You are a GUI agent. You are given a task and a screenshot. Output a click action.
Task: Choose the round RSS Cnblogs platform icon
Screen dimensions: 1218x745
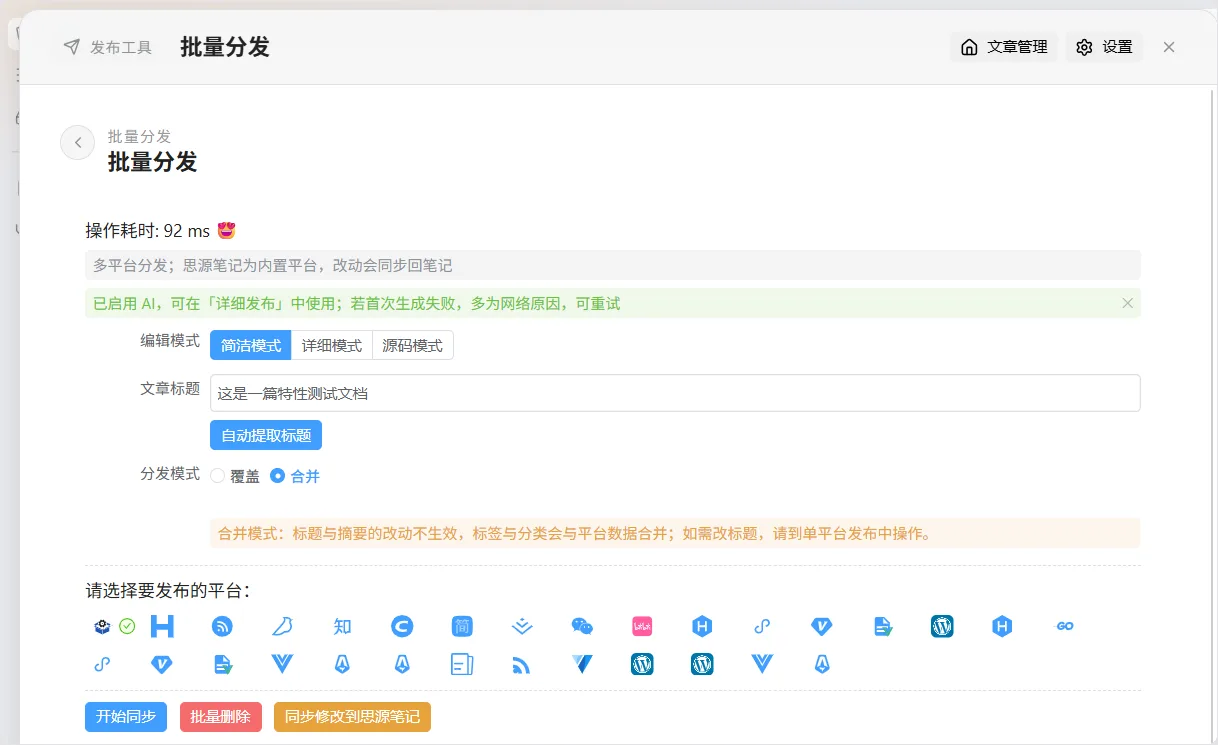222,626
